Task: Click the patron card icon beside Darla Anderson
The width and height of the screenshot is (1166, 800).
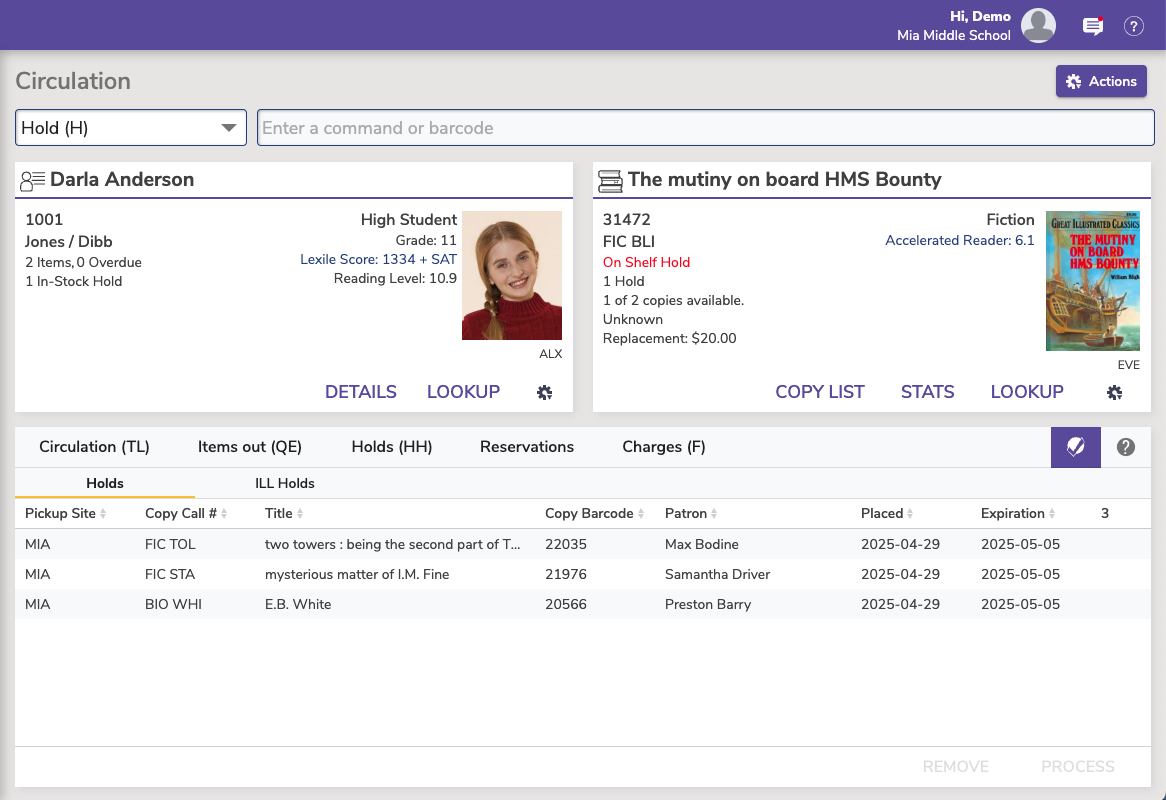Action: point(32,179)
